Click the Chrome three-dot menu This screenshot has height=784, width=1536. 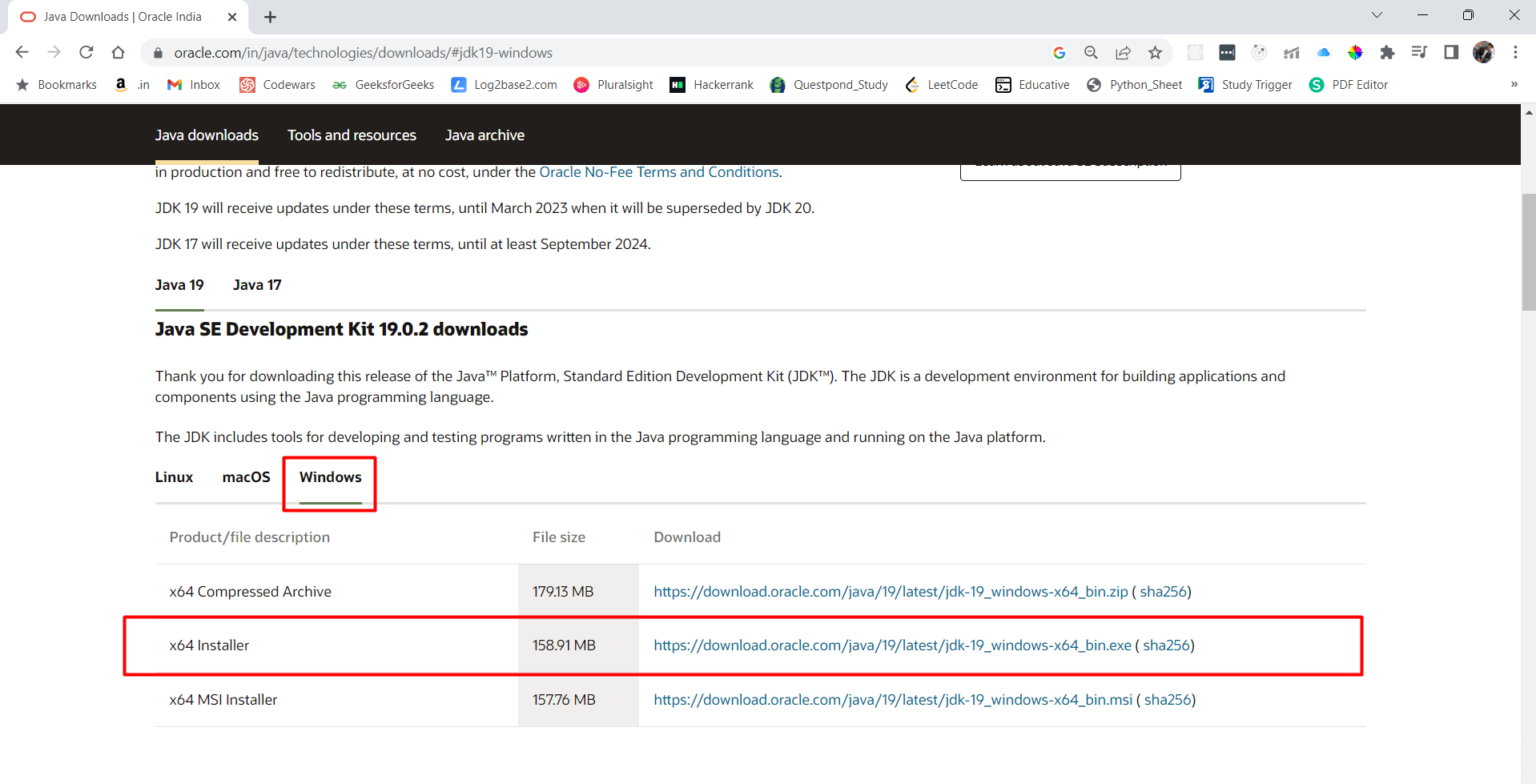coord(1515,53)
